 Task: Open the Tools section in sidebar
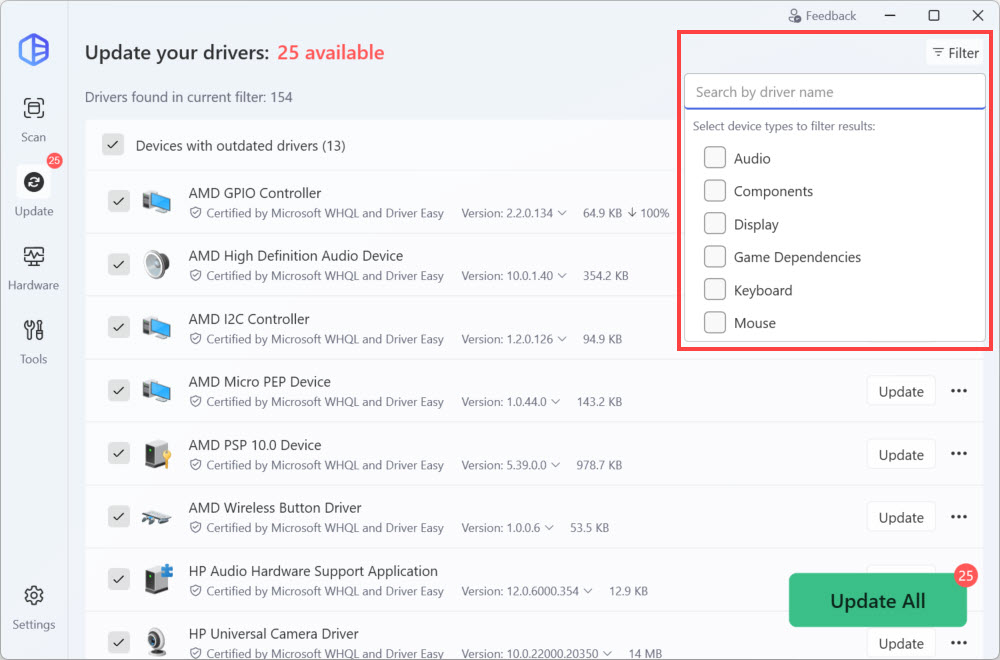pyautogui.click(x=33, y=341)
